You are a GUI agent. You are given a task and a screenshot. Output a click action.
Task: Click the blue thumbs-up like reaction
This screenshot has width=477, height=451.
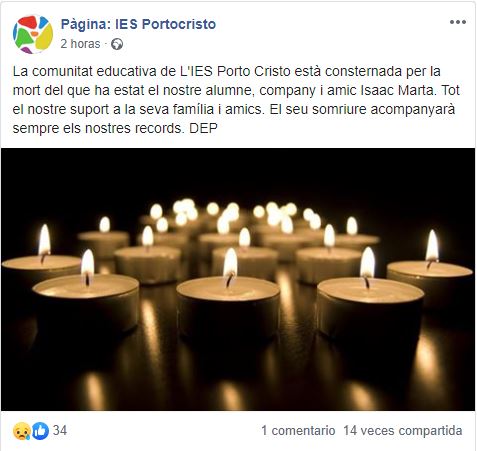pos(40,431)
